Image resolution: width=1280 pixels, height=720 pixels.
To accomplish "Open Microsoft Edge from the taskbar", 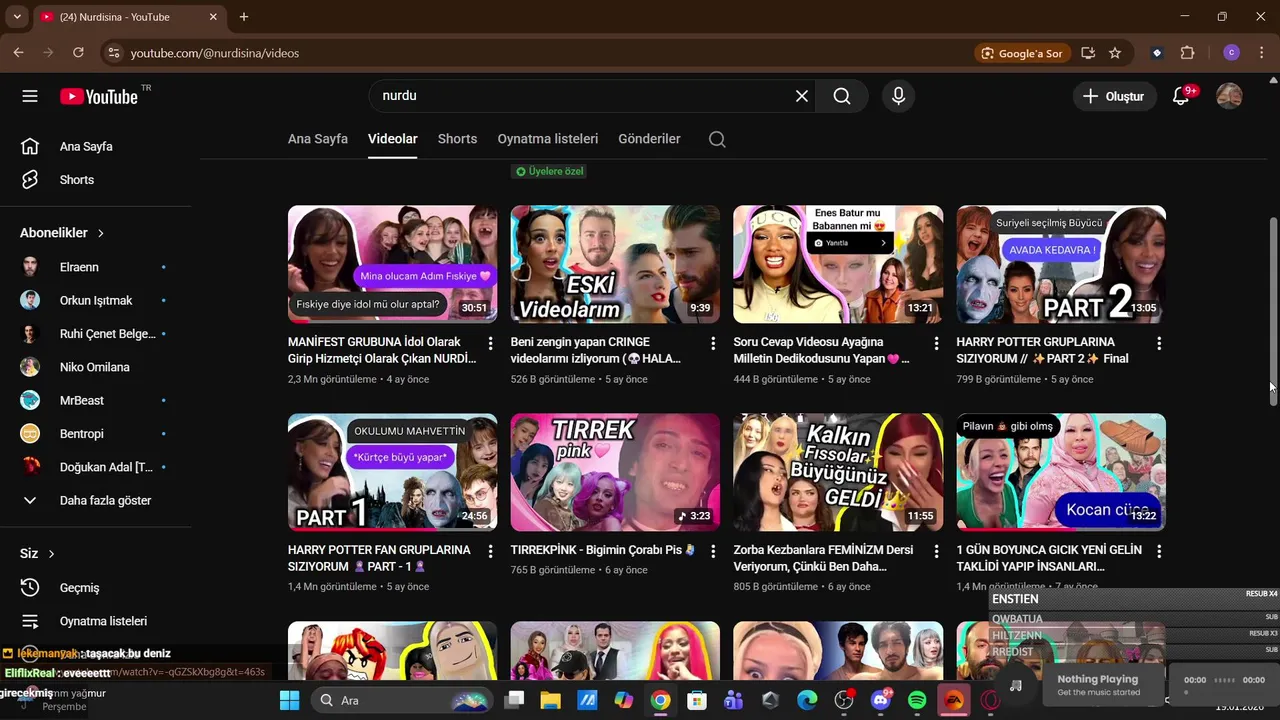I will pos(807,700).
